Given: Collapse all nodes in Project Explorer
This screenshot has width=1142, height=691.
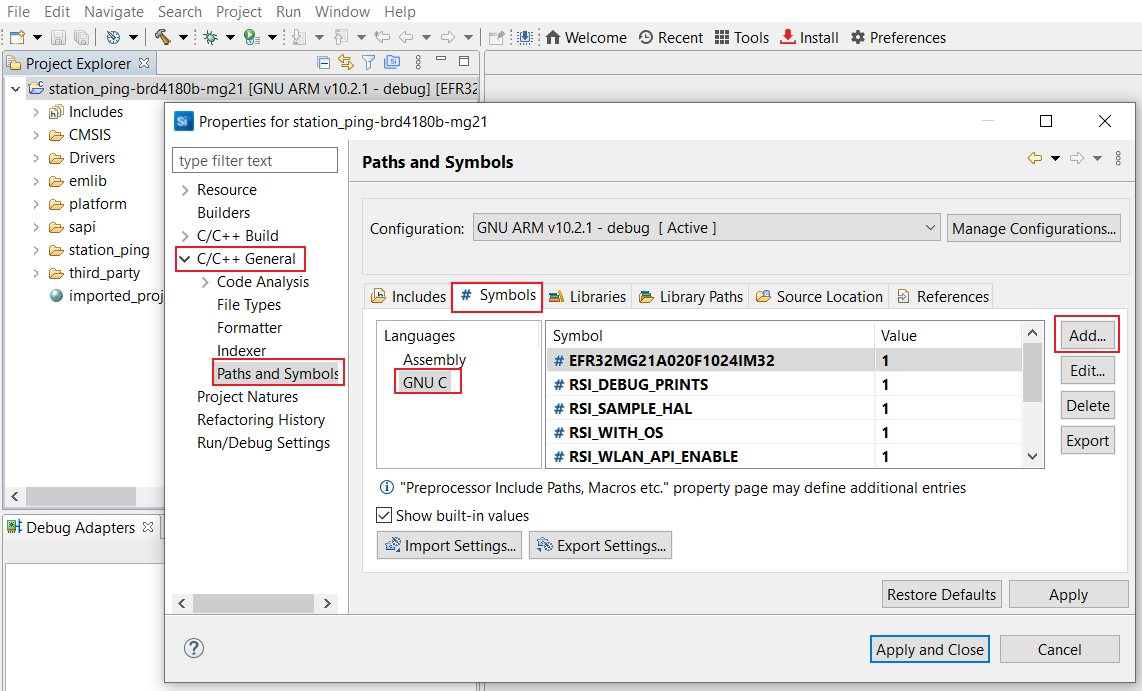Looking at the screenshot, I should point(323,62).
